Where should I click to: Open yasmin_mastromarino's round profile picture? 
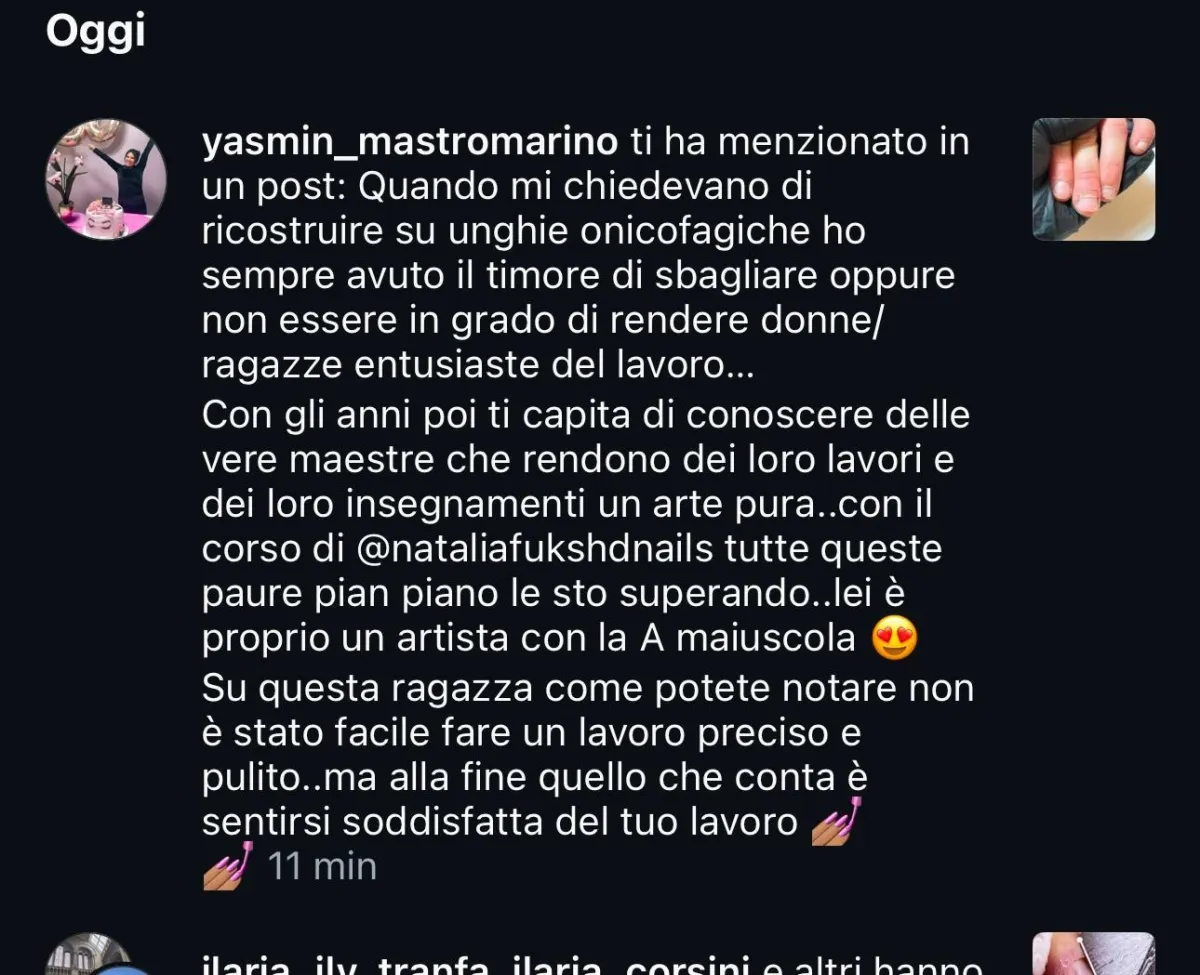click(106, 180)
